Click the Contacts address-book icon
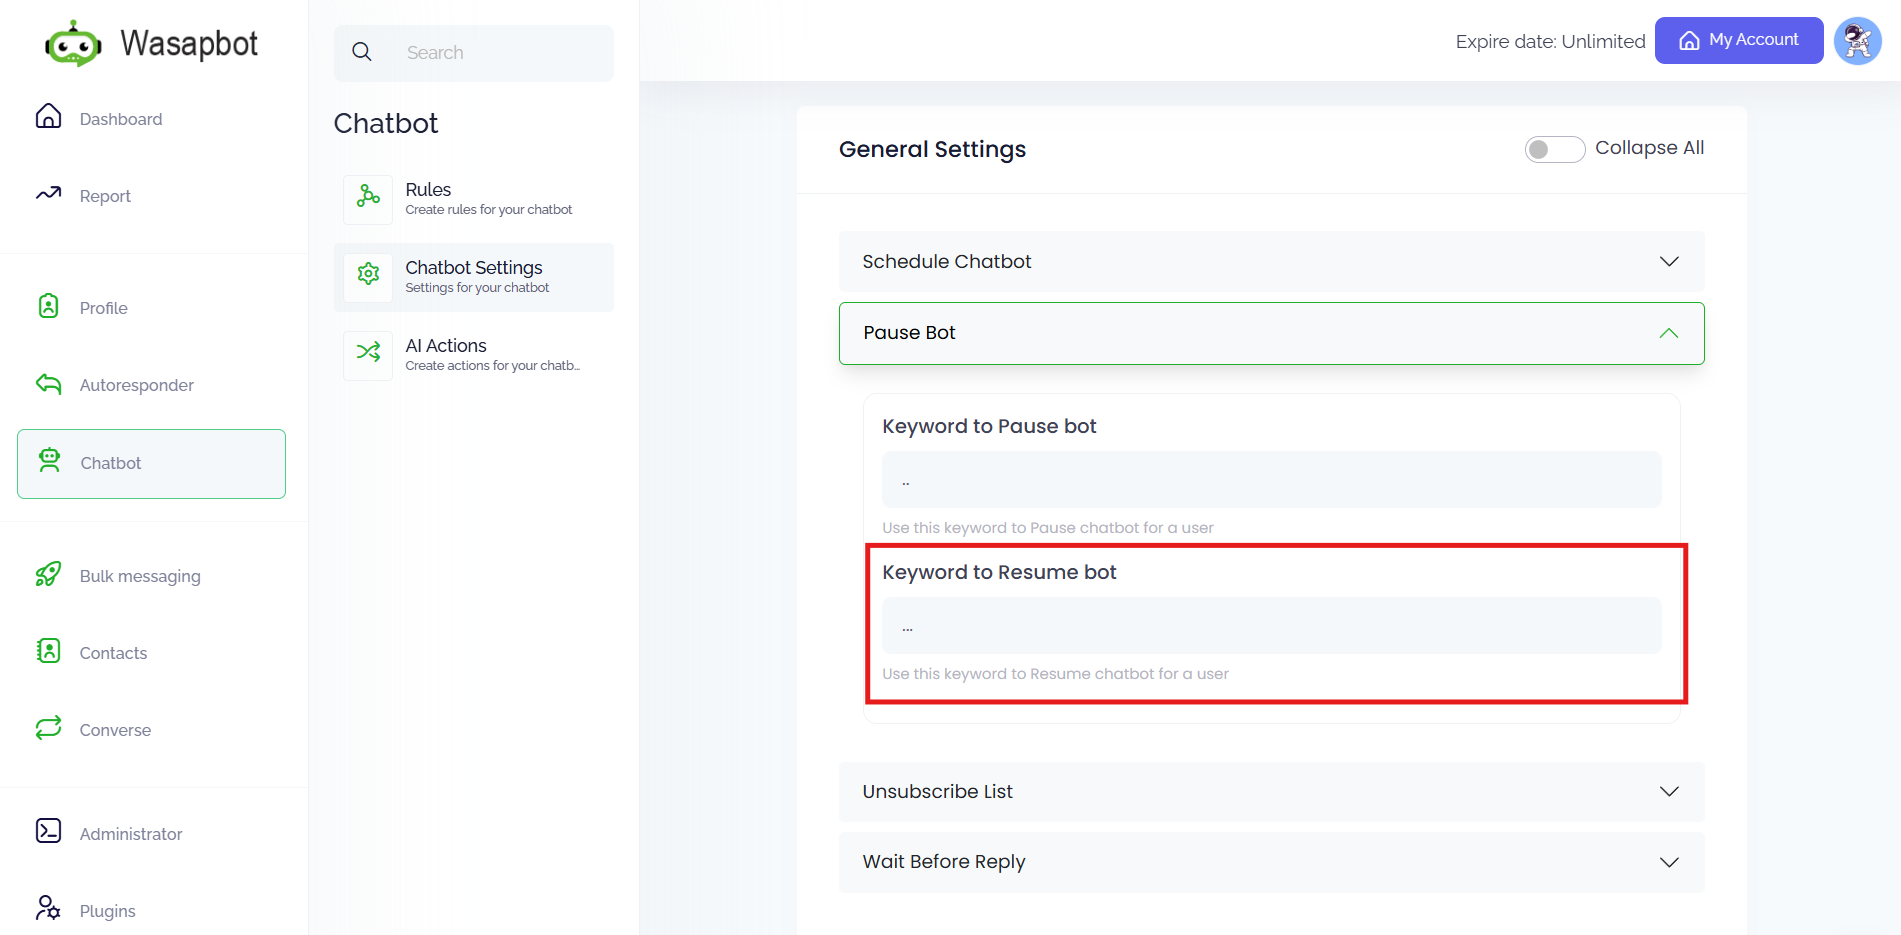This screenshot has height=935, width=1901. tap(48, 651)
